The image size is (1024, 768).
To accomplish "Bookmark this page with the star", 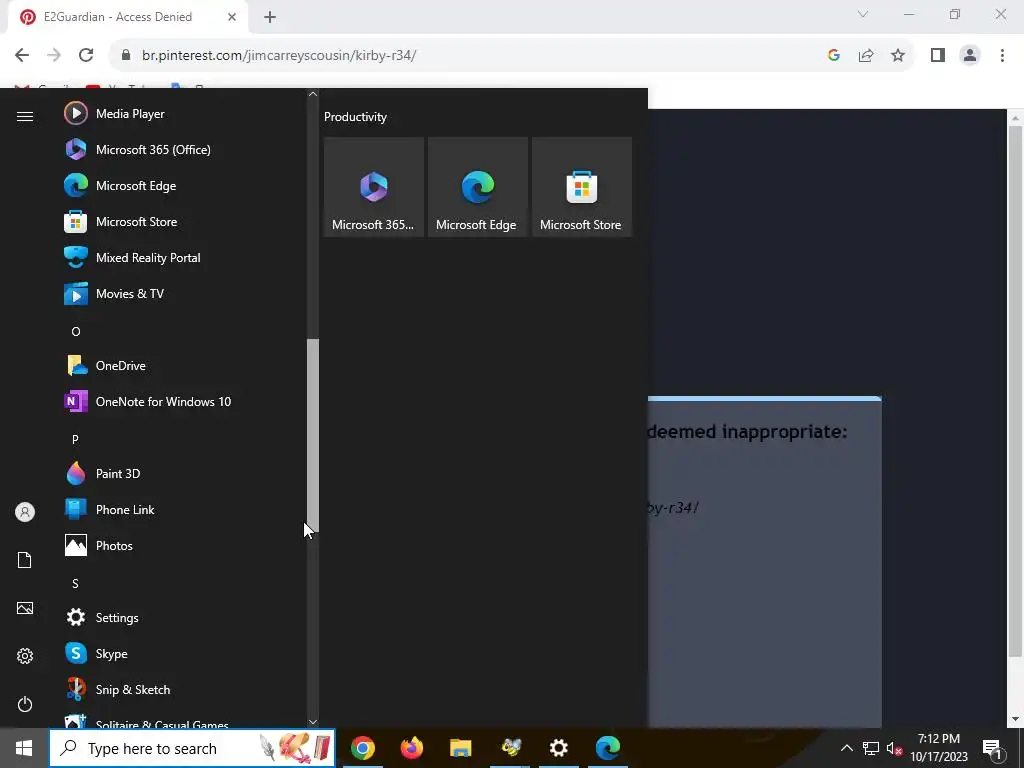I will pyautogui.click(x=898, y=56).
